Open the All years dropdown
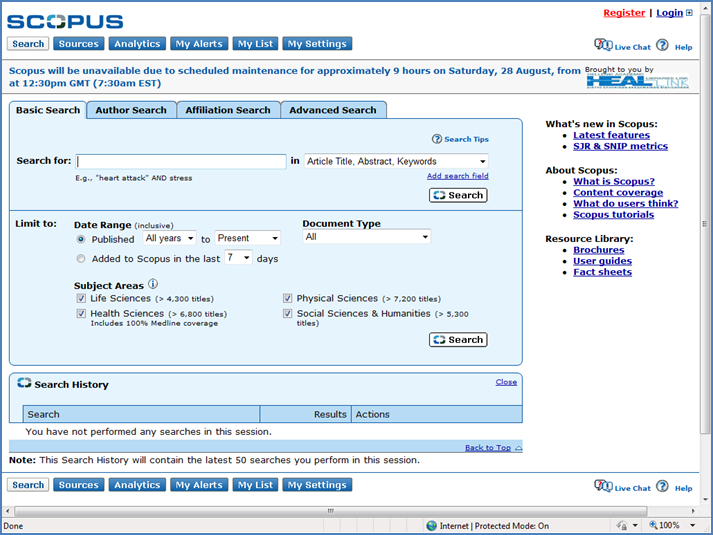This screenshot has width=713, height=535. tap(170, 238)
